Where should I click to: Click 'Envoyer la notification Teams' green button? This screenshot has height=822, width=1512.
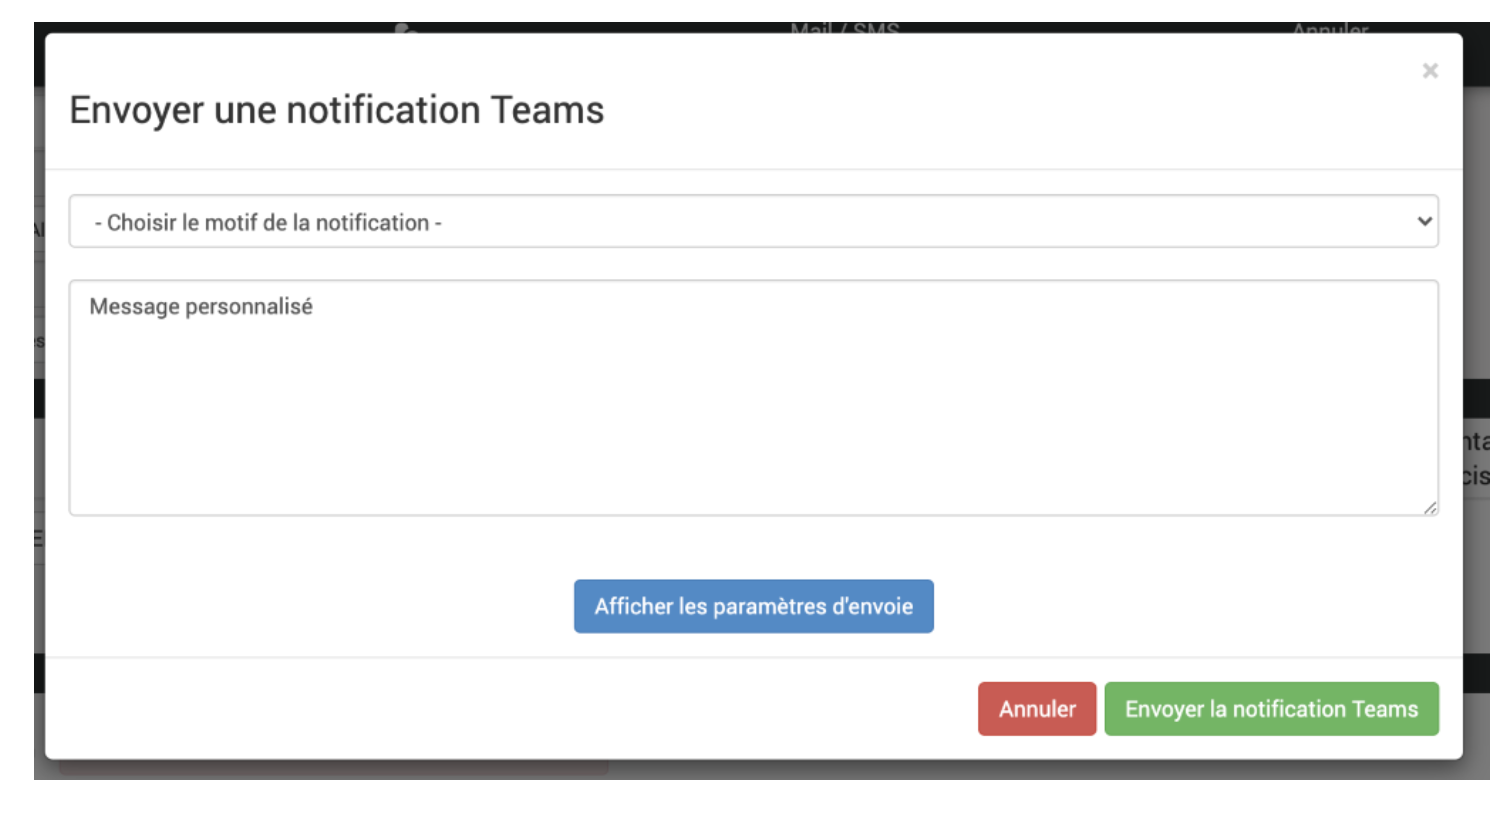click(x=1271, y=709)
